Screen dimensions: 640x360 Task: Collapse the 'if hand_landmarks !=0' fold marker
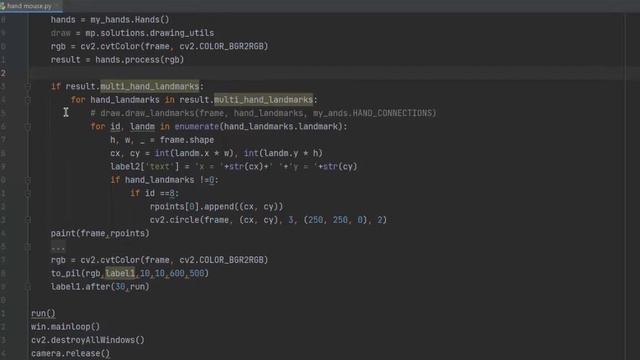point(28,180)
